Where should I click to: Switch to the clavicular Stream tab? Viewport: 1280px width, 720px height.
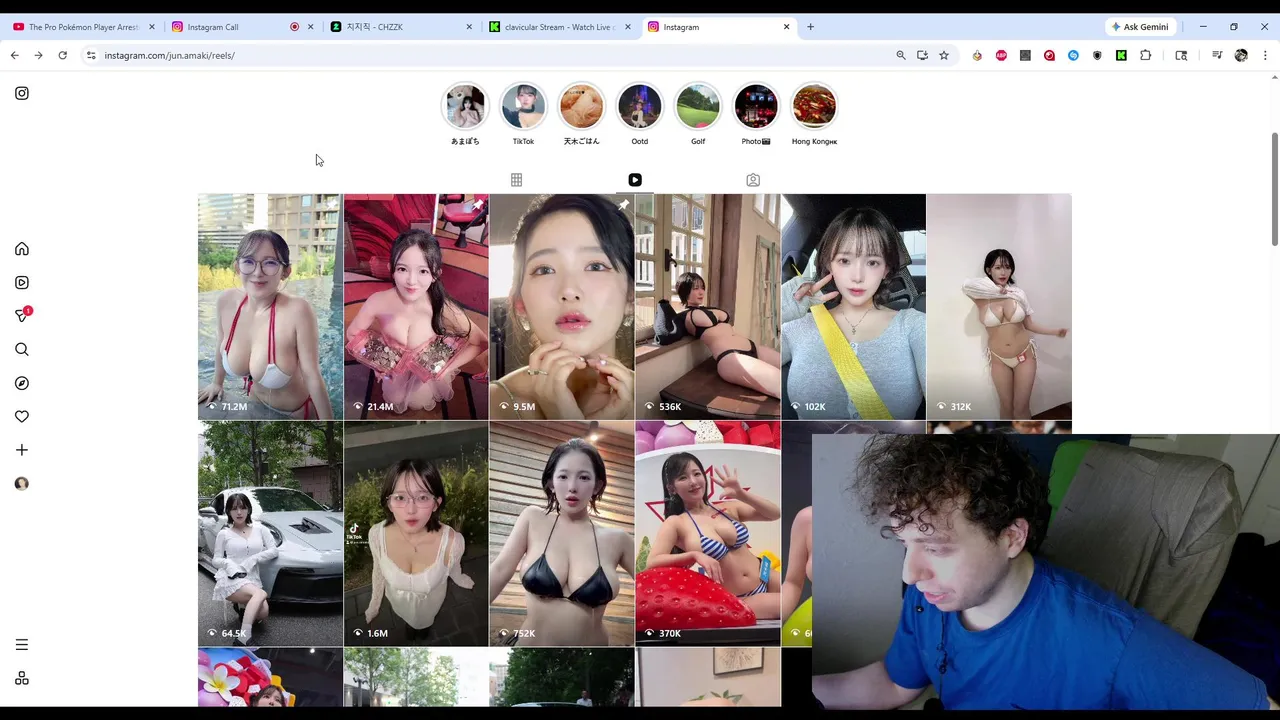[560, 27]
